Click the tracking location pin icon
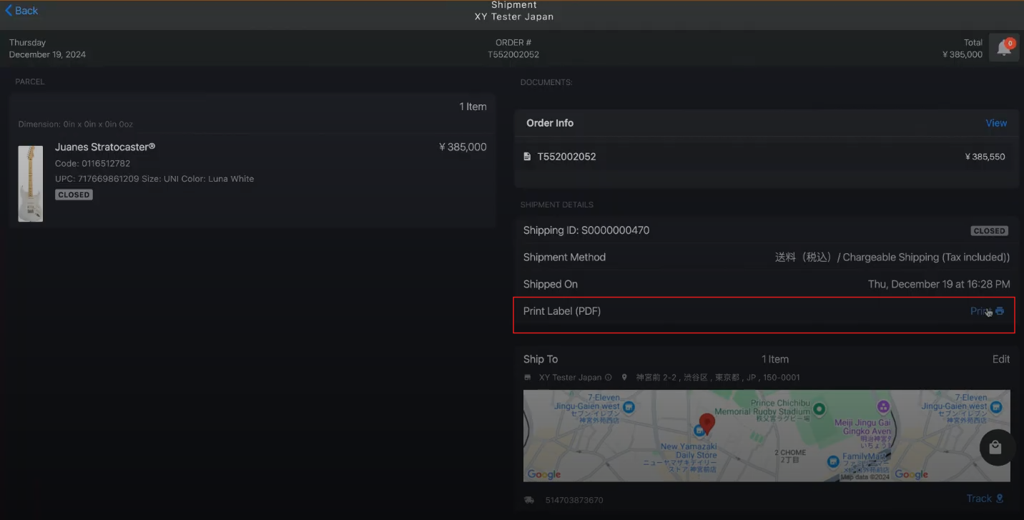1024x520 pixels. click(1000, 498)
